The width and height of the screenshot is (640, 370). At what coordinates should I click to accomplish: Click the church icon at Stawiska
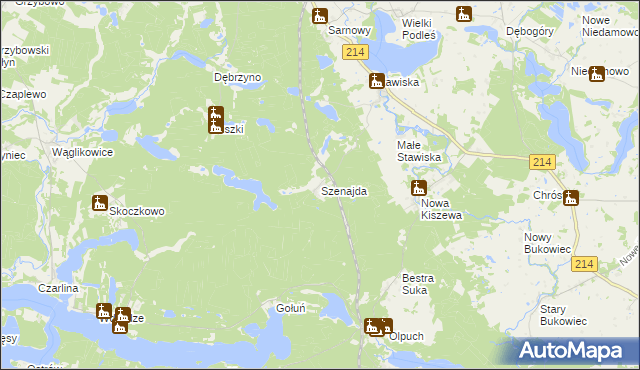click(x=377, y=81)
